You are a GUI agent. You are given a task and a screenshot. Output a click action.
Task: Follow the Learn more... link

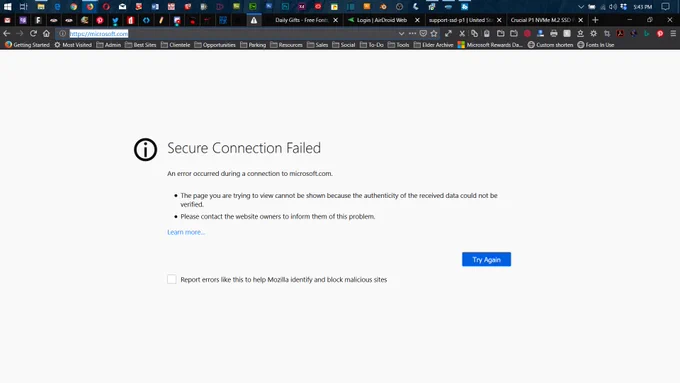pos(186,232)
